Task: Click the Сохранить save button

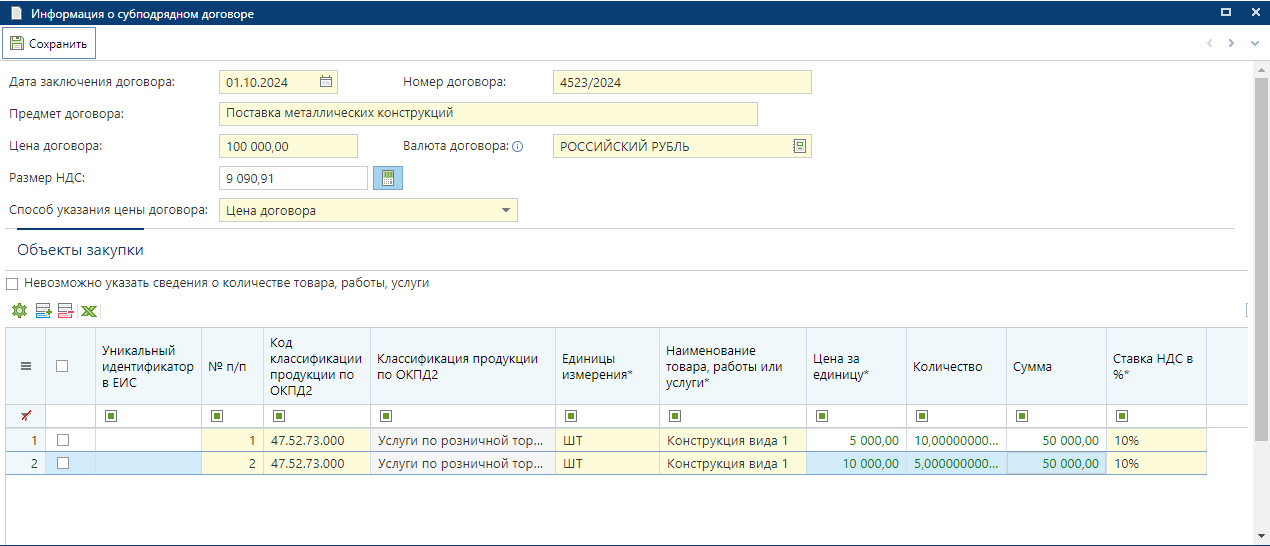Action: (x=50, y=43)
